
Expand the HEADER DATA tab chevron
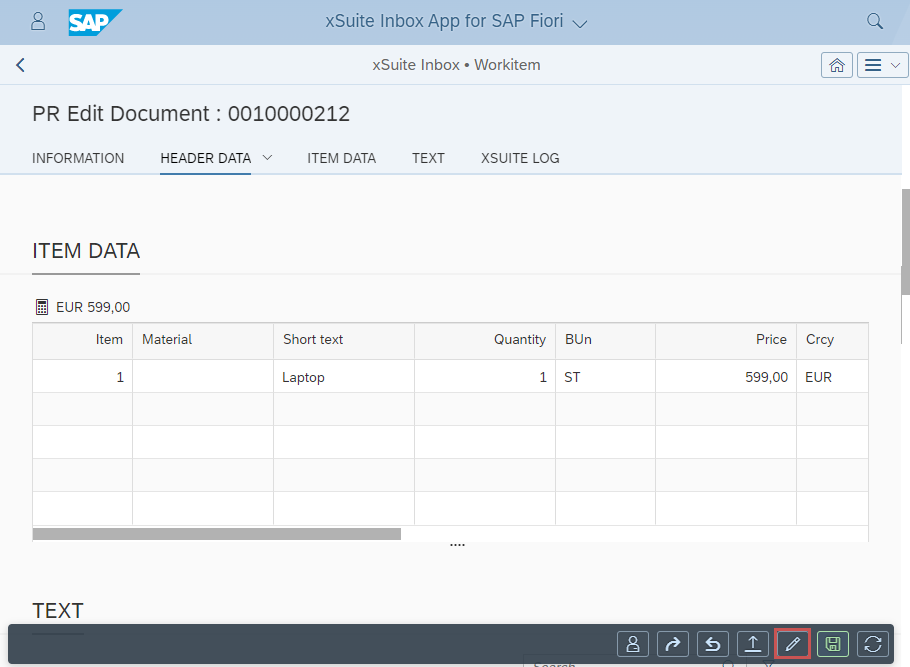point(267,158)
